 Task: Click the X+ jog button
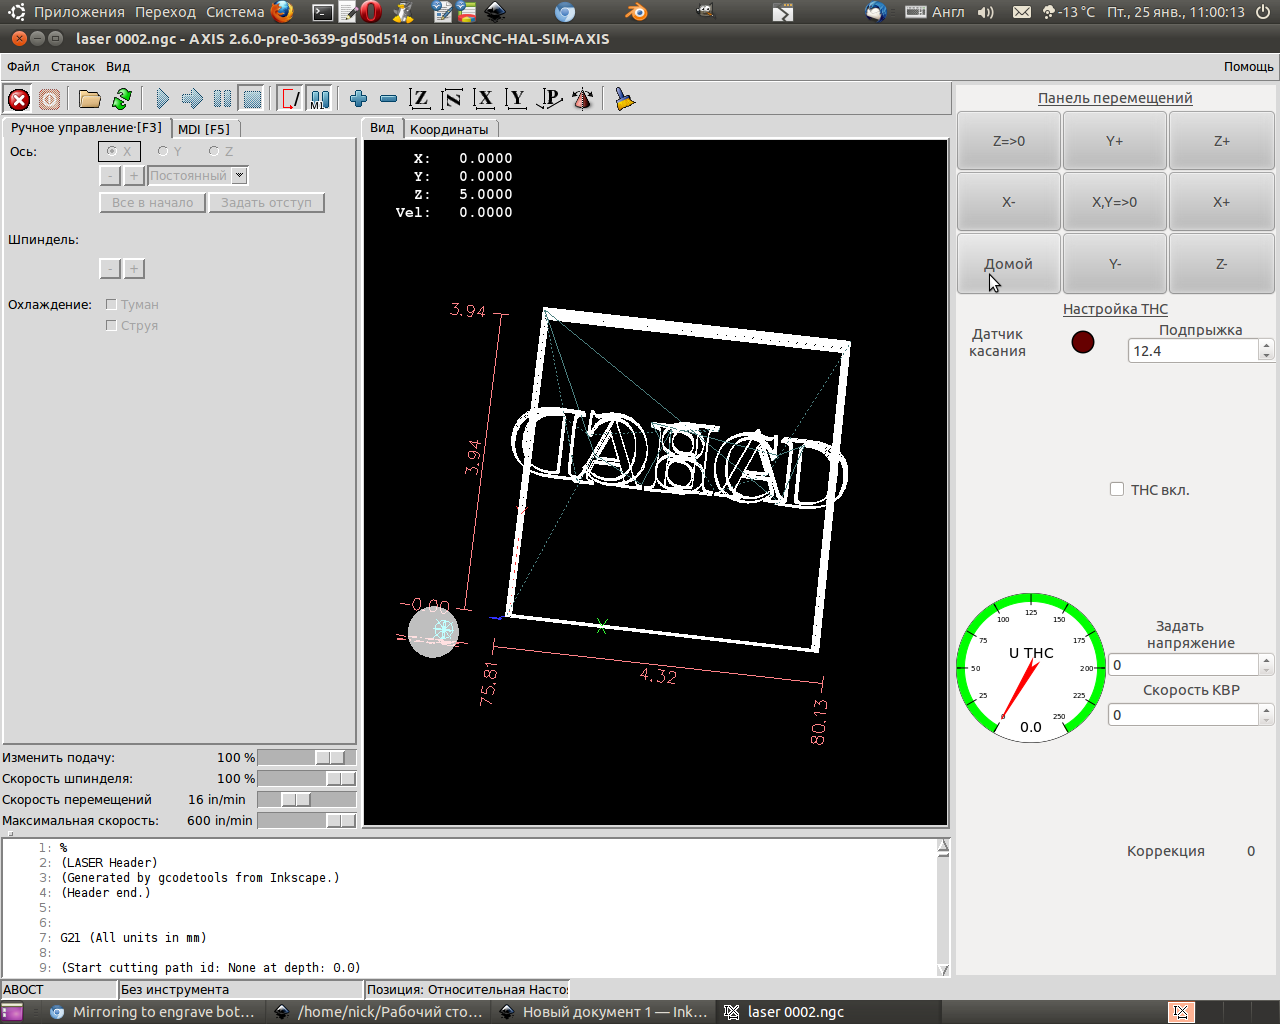click(1221, 202)
